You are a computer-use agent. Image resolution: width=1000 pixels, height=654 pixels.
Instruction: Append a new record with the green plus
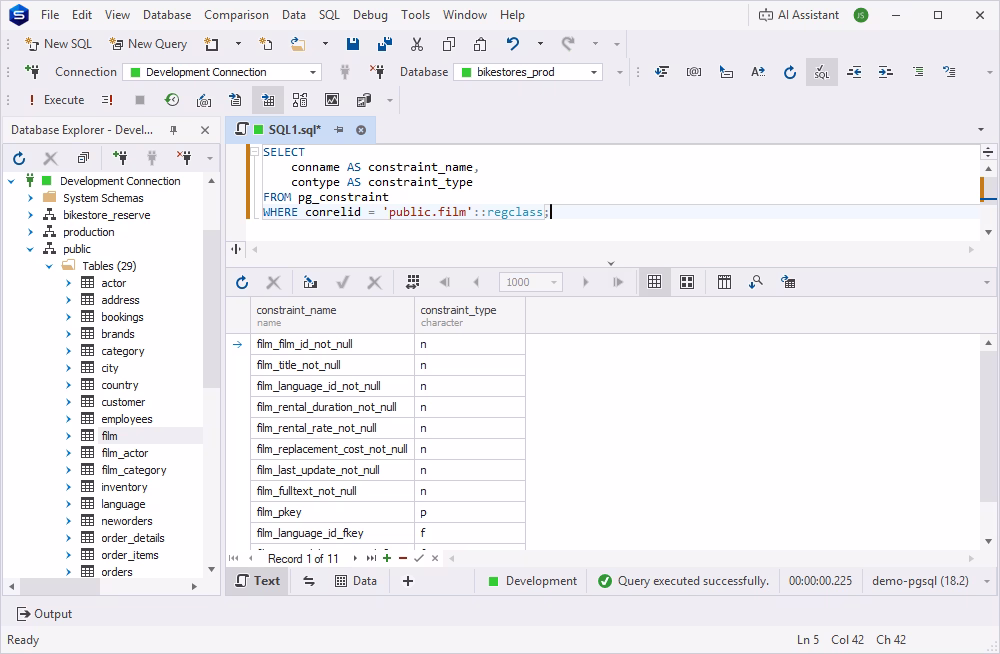[387, 558]
